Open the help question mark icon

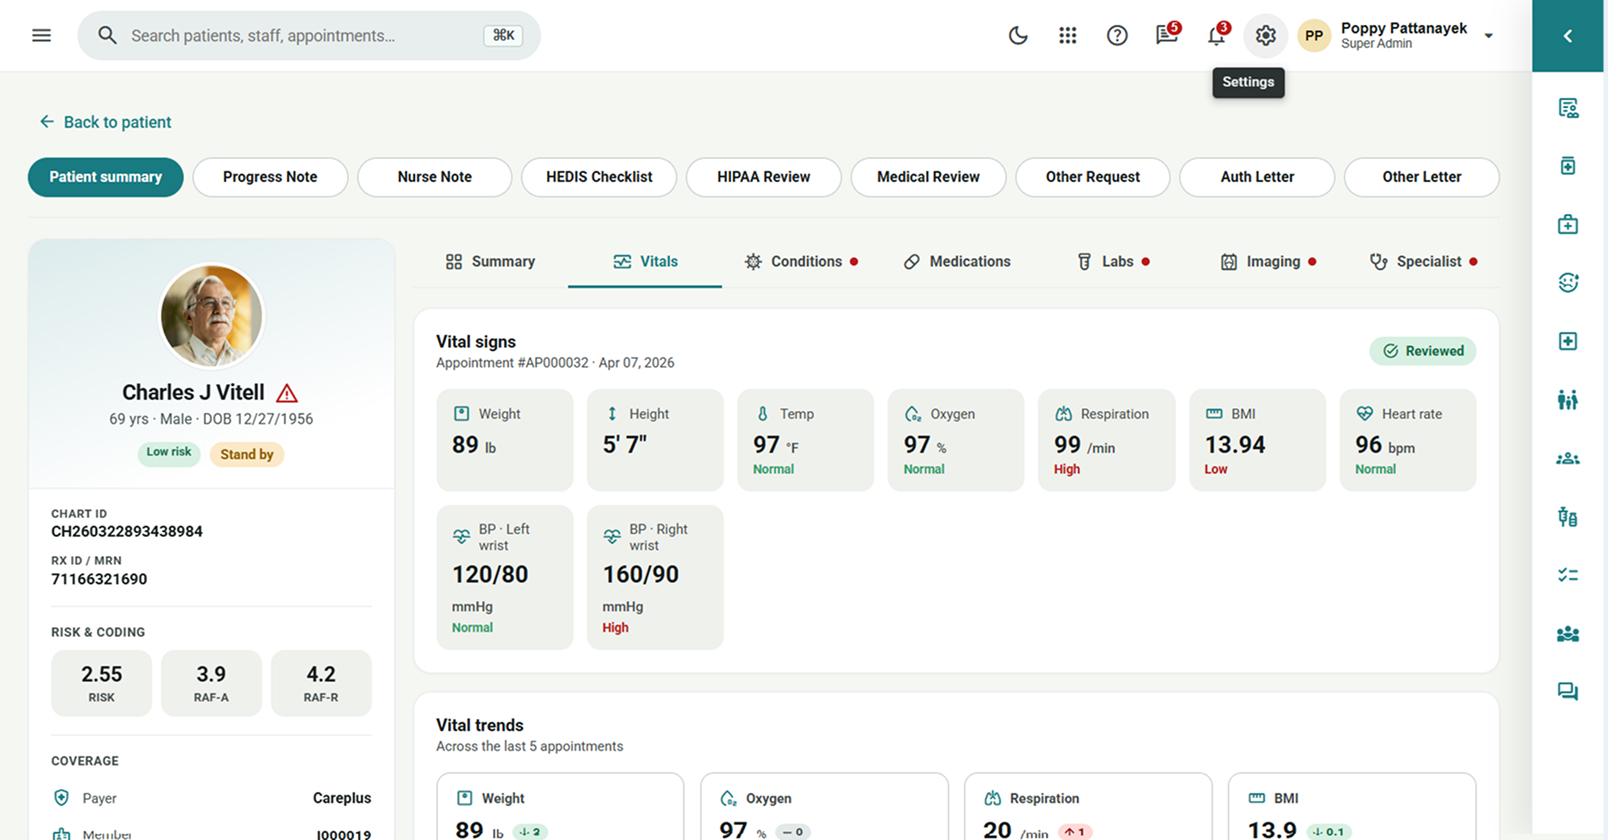tap(1117, 36)
